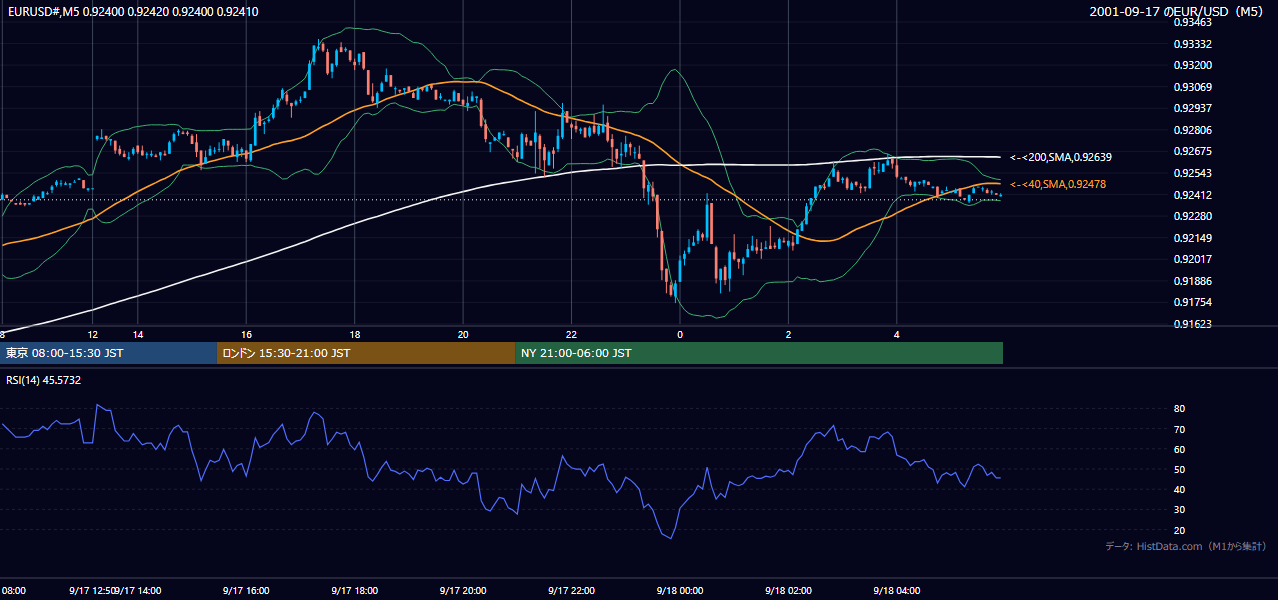This screenshot has height=600, width=1278.
Task: Click RSI scale value 40
Action: 1179,489
